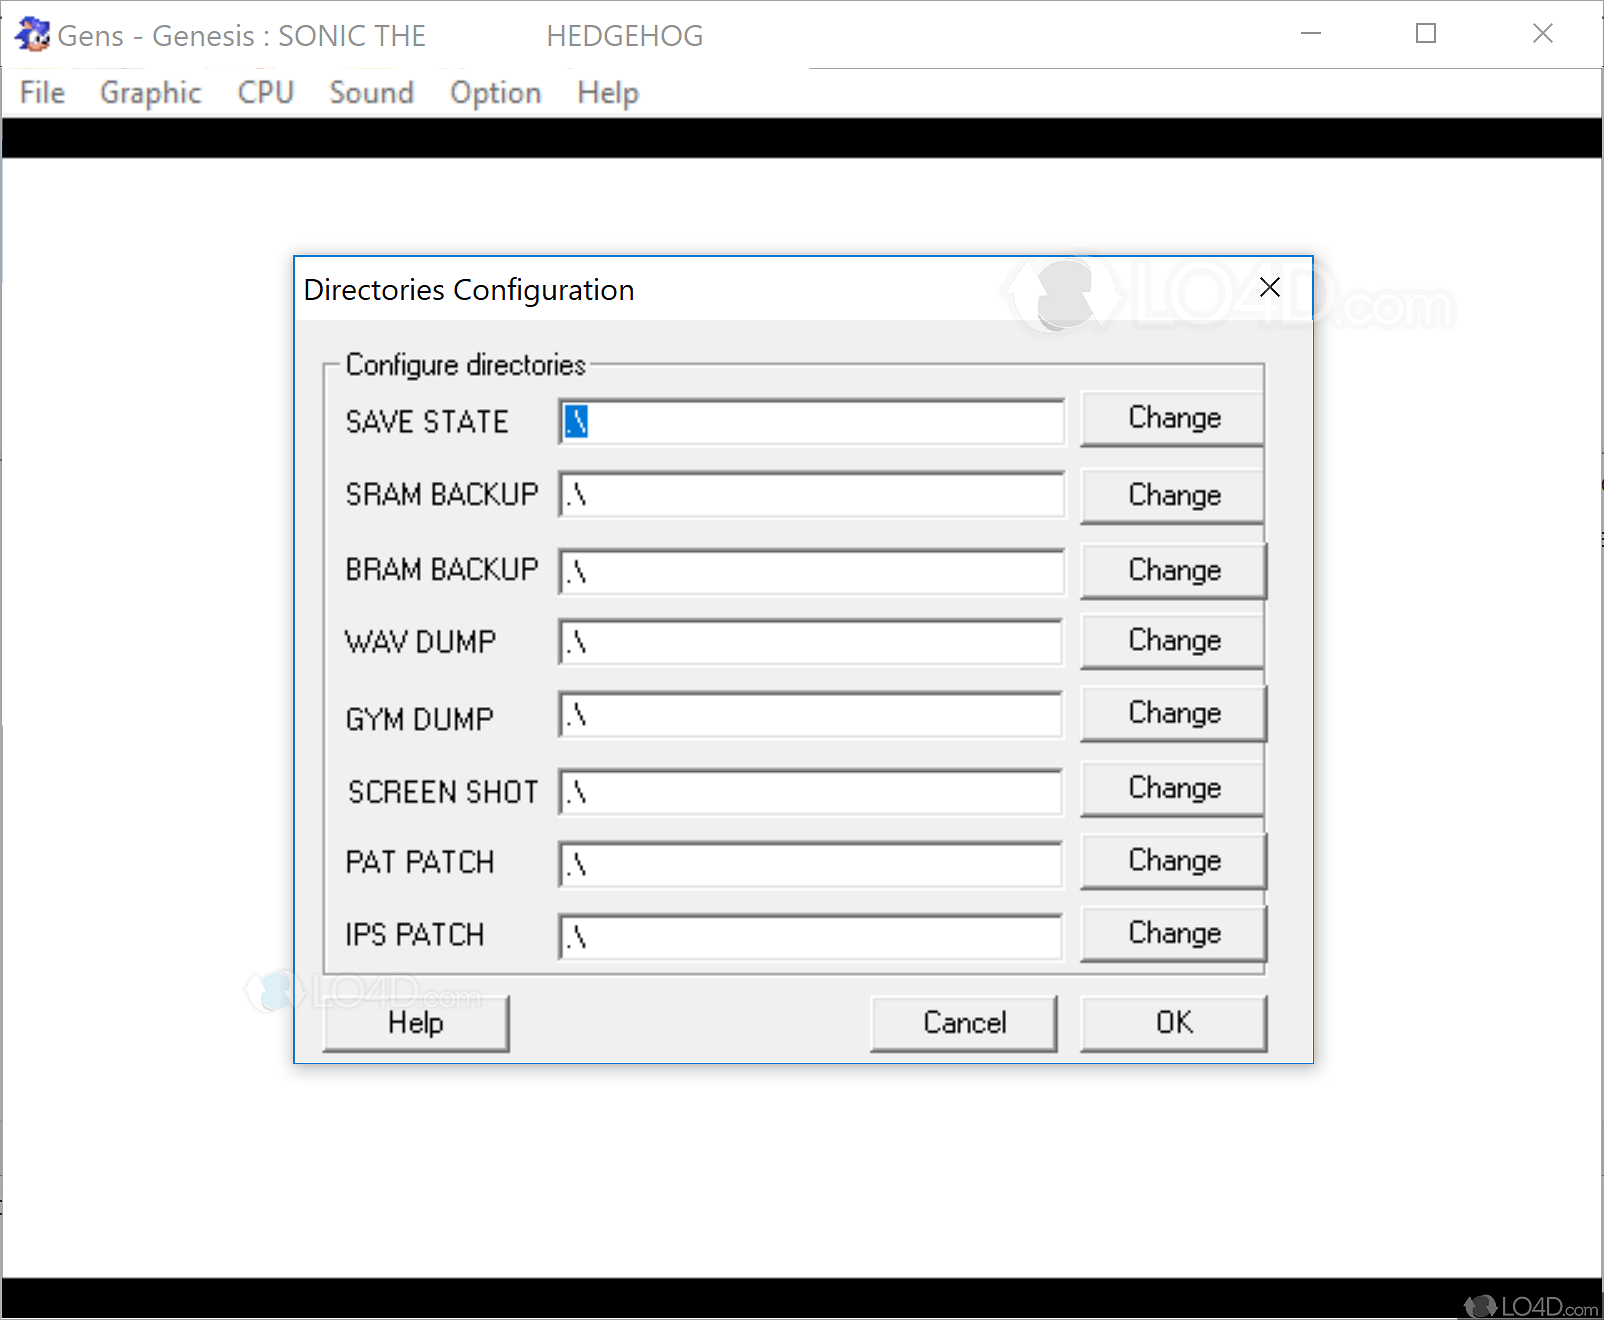Change the BRAM BACKUP directory
Screen dimensions: 1604x1320
click(1173, 570)
